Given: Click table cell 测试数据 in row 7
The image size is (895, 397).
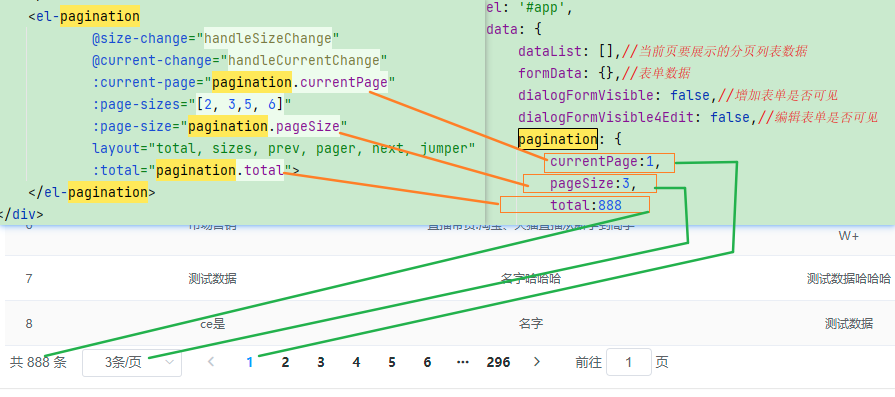Looking at the screenshot, I should tap(212, 279).
